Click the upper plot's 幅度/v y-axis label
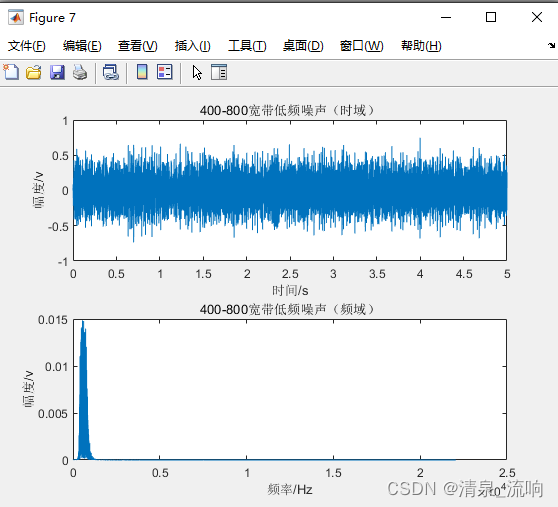Viewport: 558px width, 507px height. (x=39, y=190)
